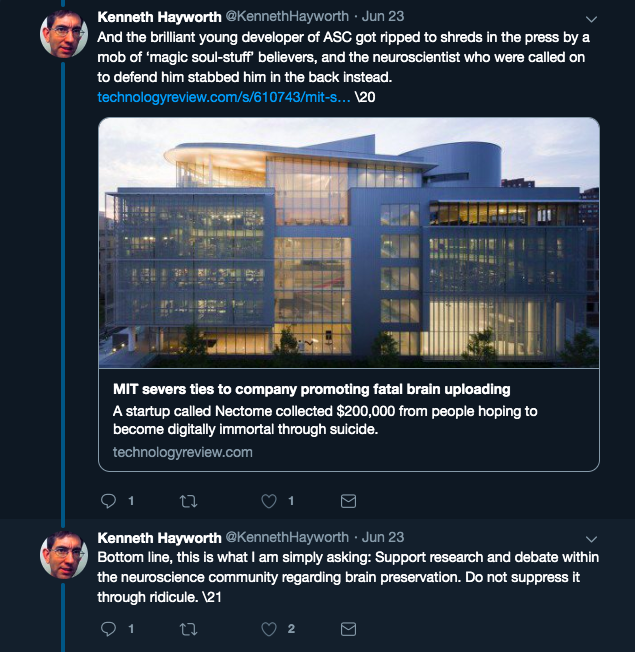Open the second tweet's chevron options menu

pos(591,539)
